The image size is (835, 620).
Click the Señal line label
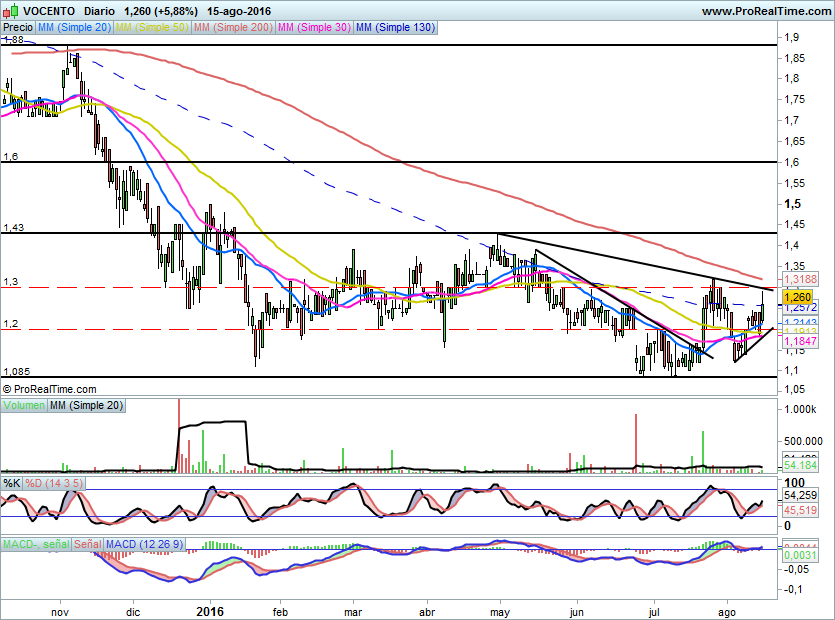[x=87, y=544]
